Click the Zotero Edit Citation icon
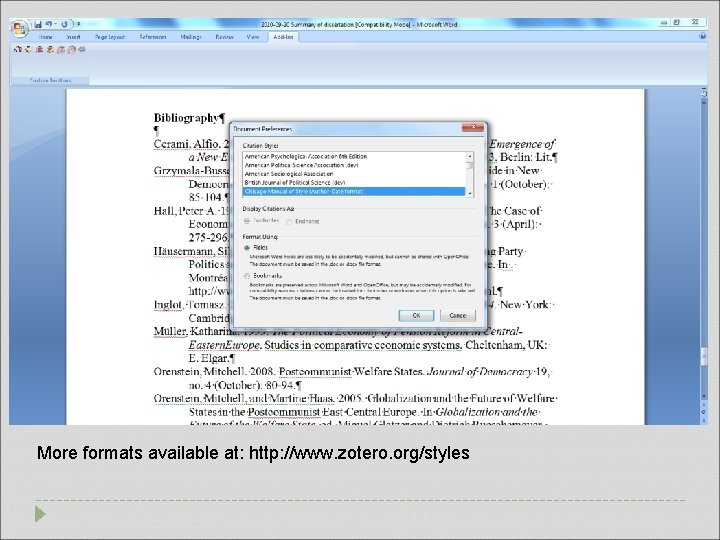The image size is (720, 540). click(28, 49)
